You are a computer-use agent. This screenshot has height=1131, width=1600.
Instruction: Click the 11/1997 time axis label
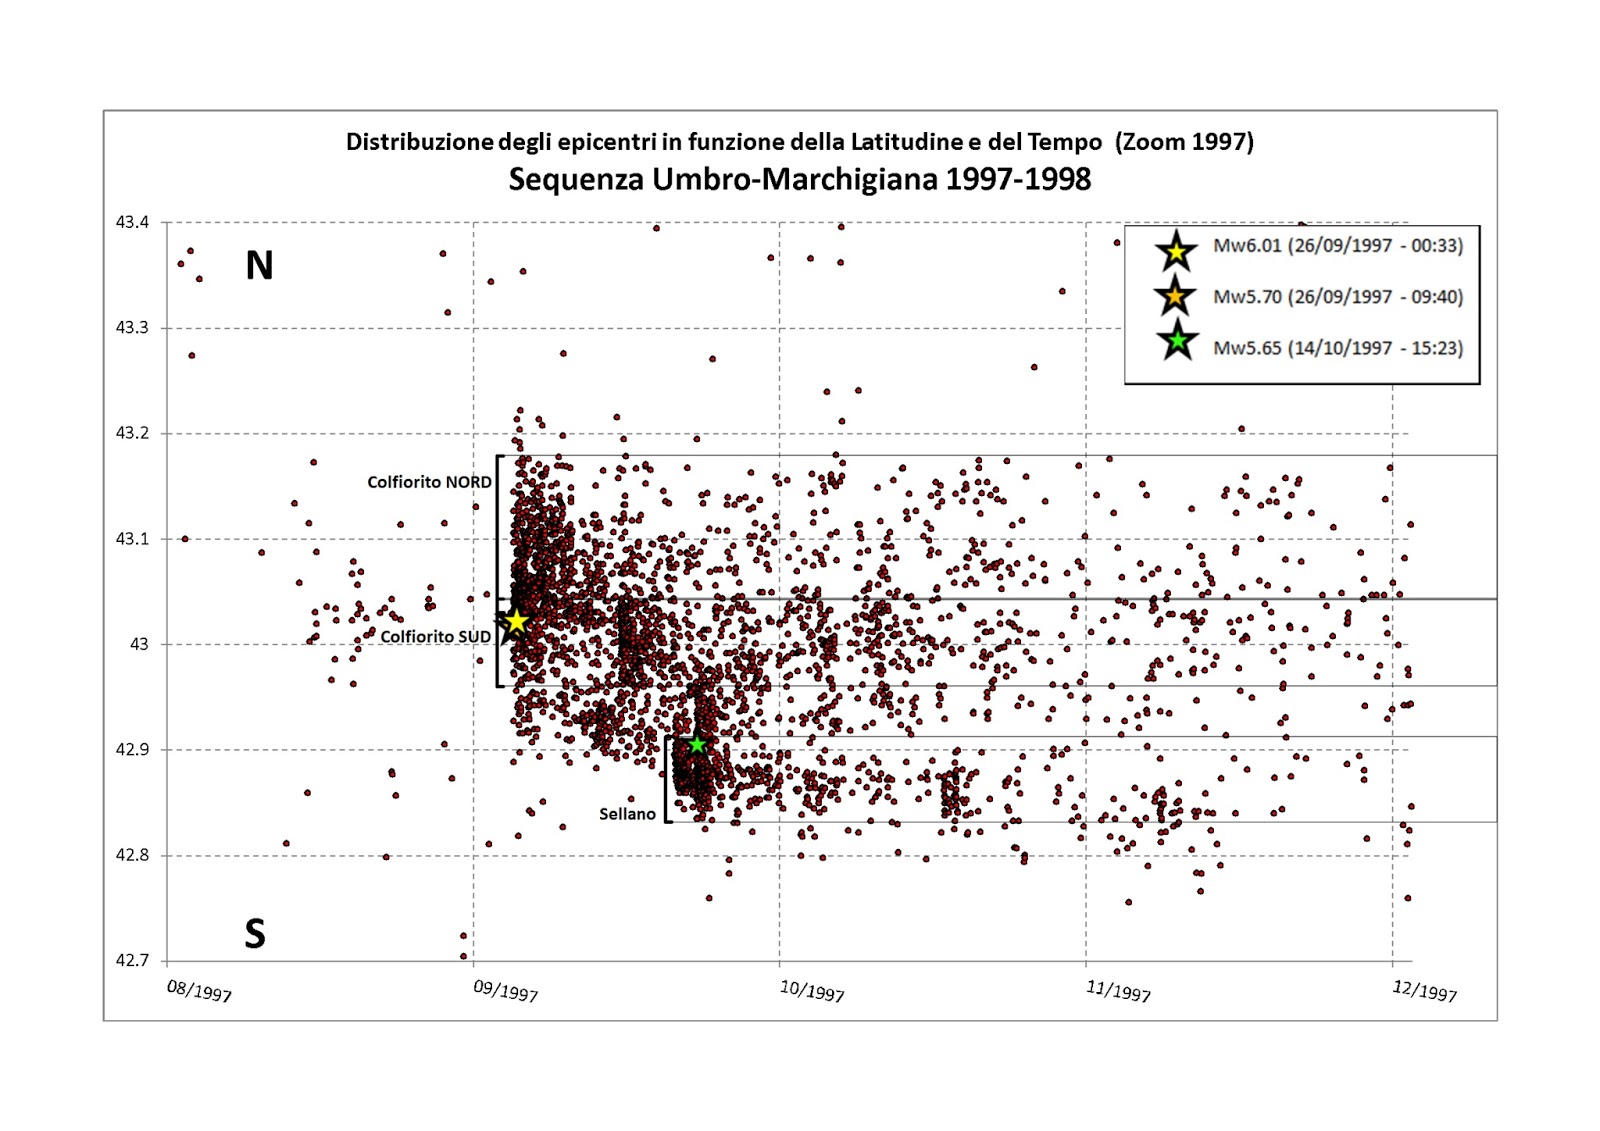[1119, 991]
